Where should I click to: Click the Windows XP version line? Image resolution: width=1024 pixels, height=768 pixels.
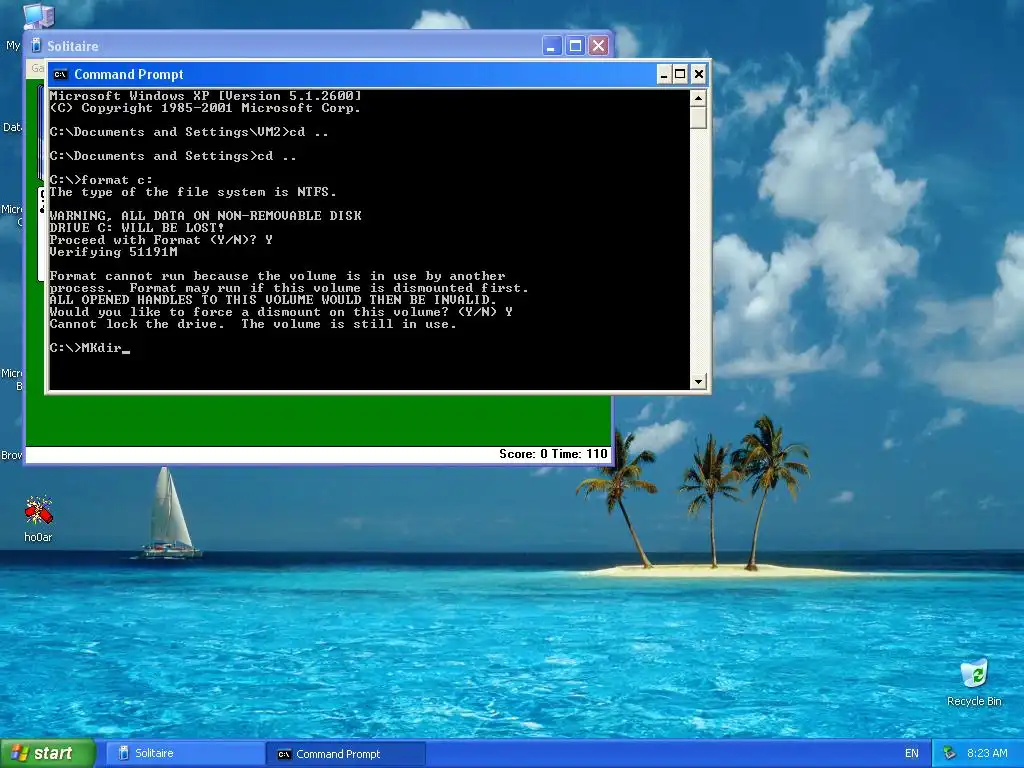pos(206,96)
